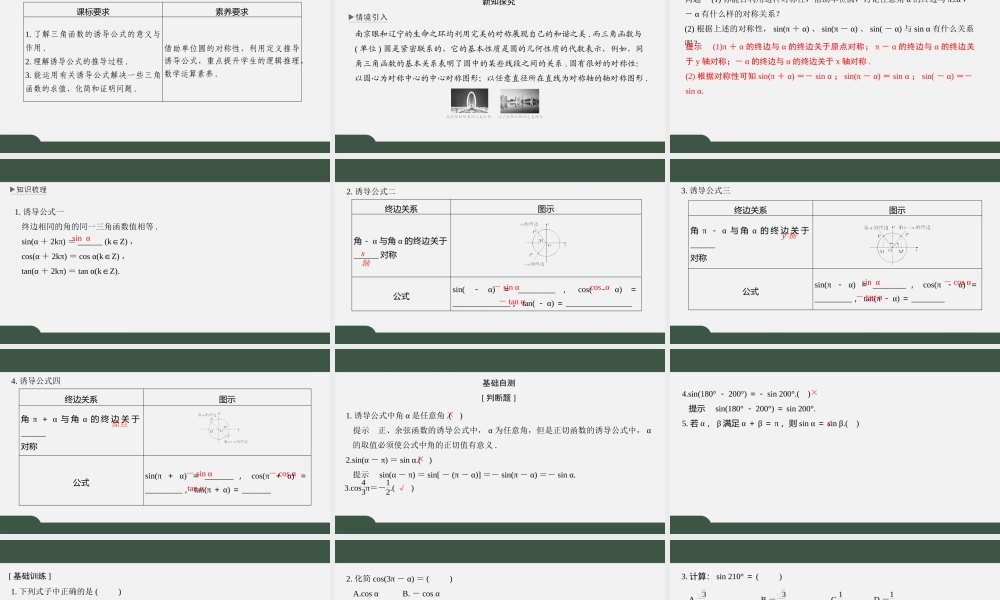
Task: Click the red × mark beside sin(α−π)=sinα
Action: click(x=419, y=459)
